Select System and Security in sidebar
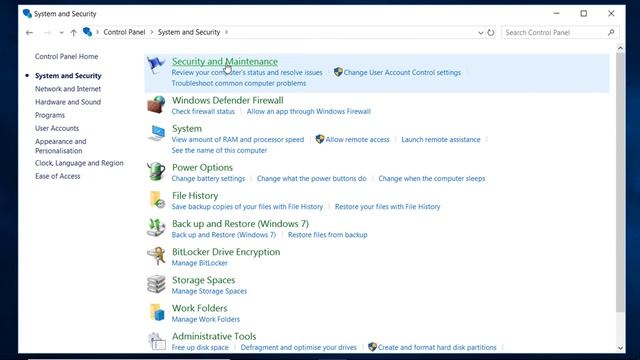The height and width of the screenshot is (360, 640). (x=68, y=76)
